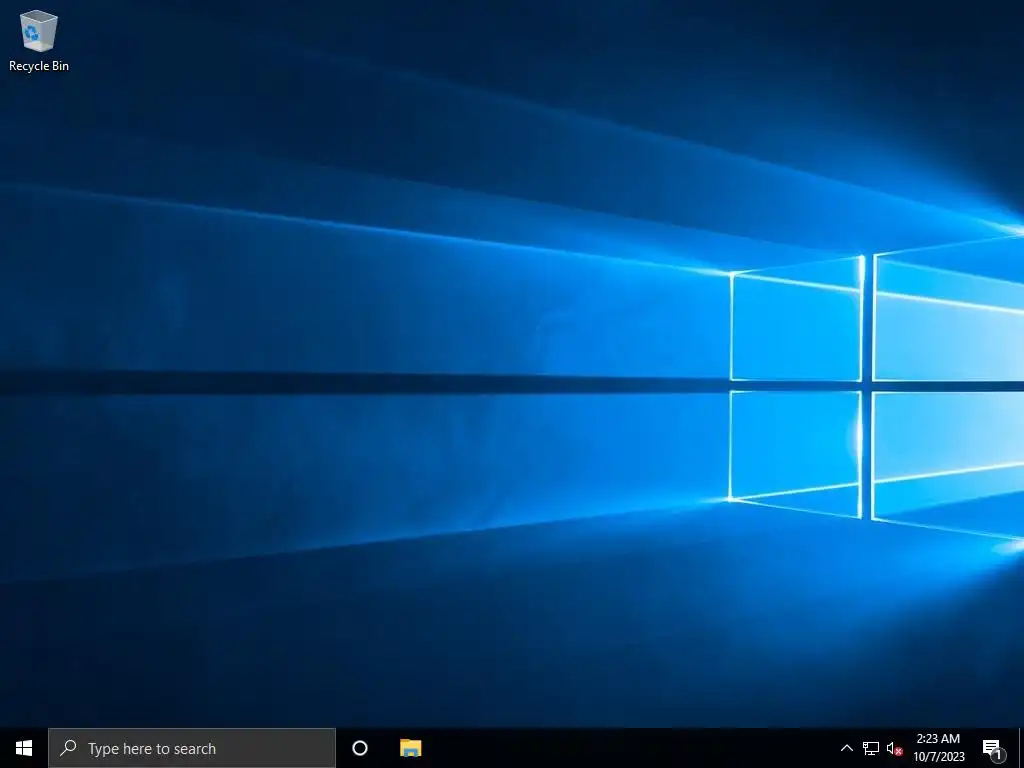Select the Recycle Bin desktop icon
This screenshot has height=768, width=1024.
pos(39,40)
